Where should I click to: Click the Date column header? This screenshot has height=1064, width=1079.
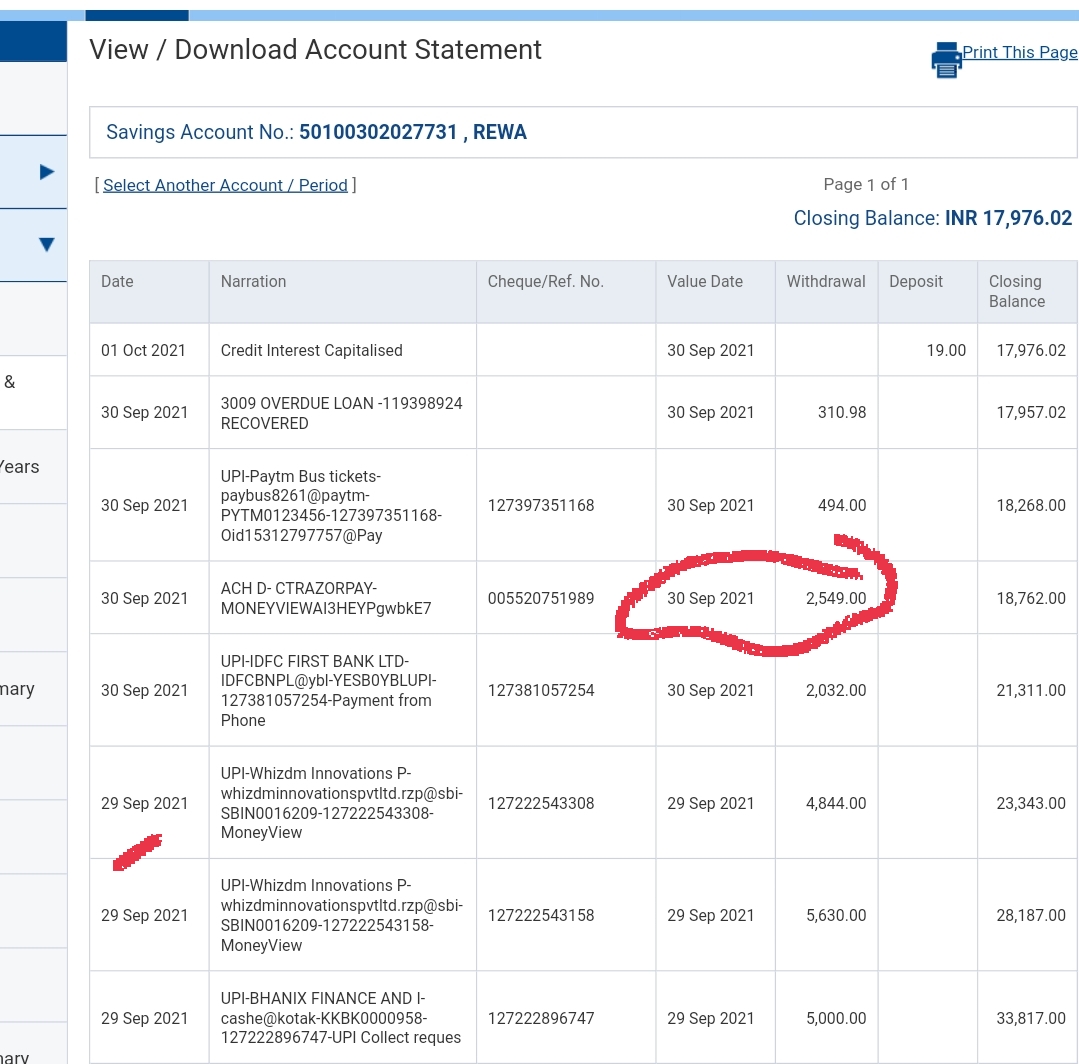(117, 282)
